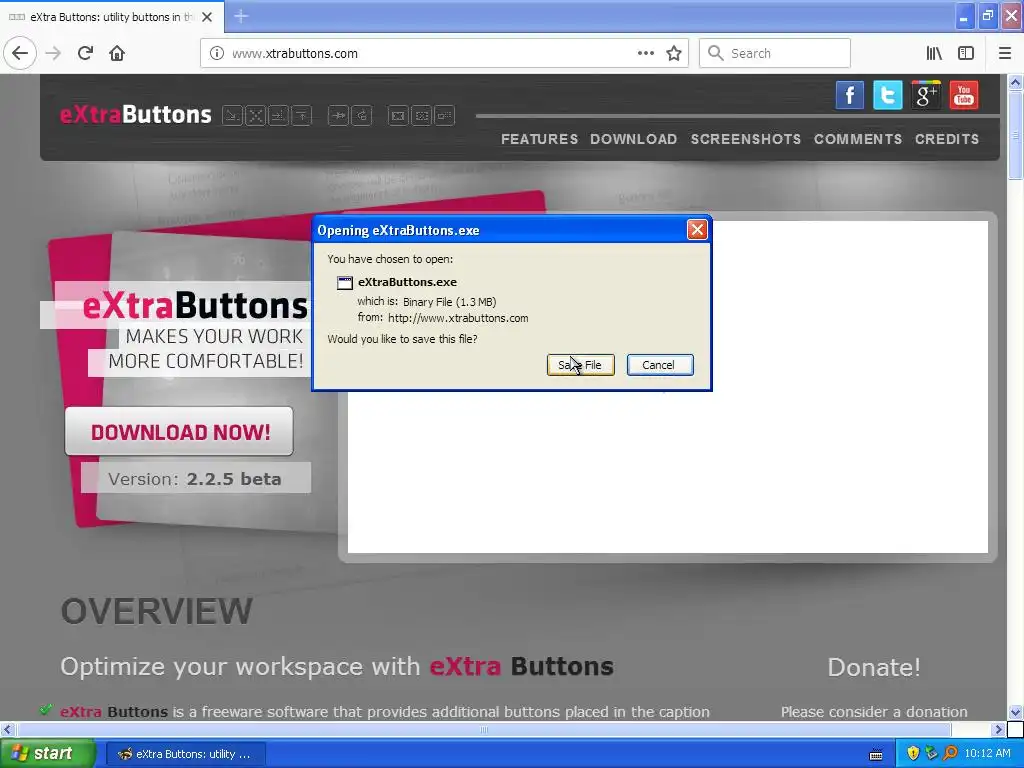Click the browser forward arrow
1024x768 pixels.
[x=53, y=53]
